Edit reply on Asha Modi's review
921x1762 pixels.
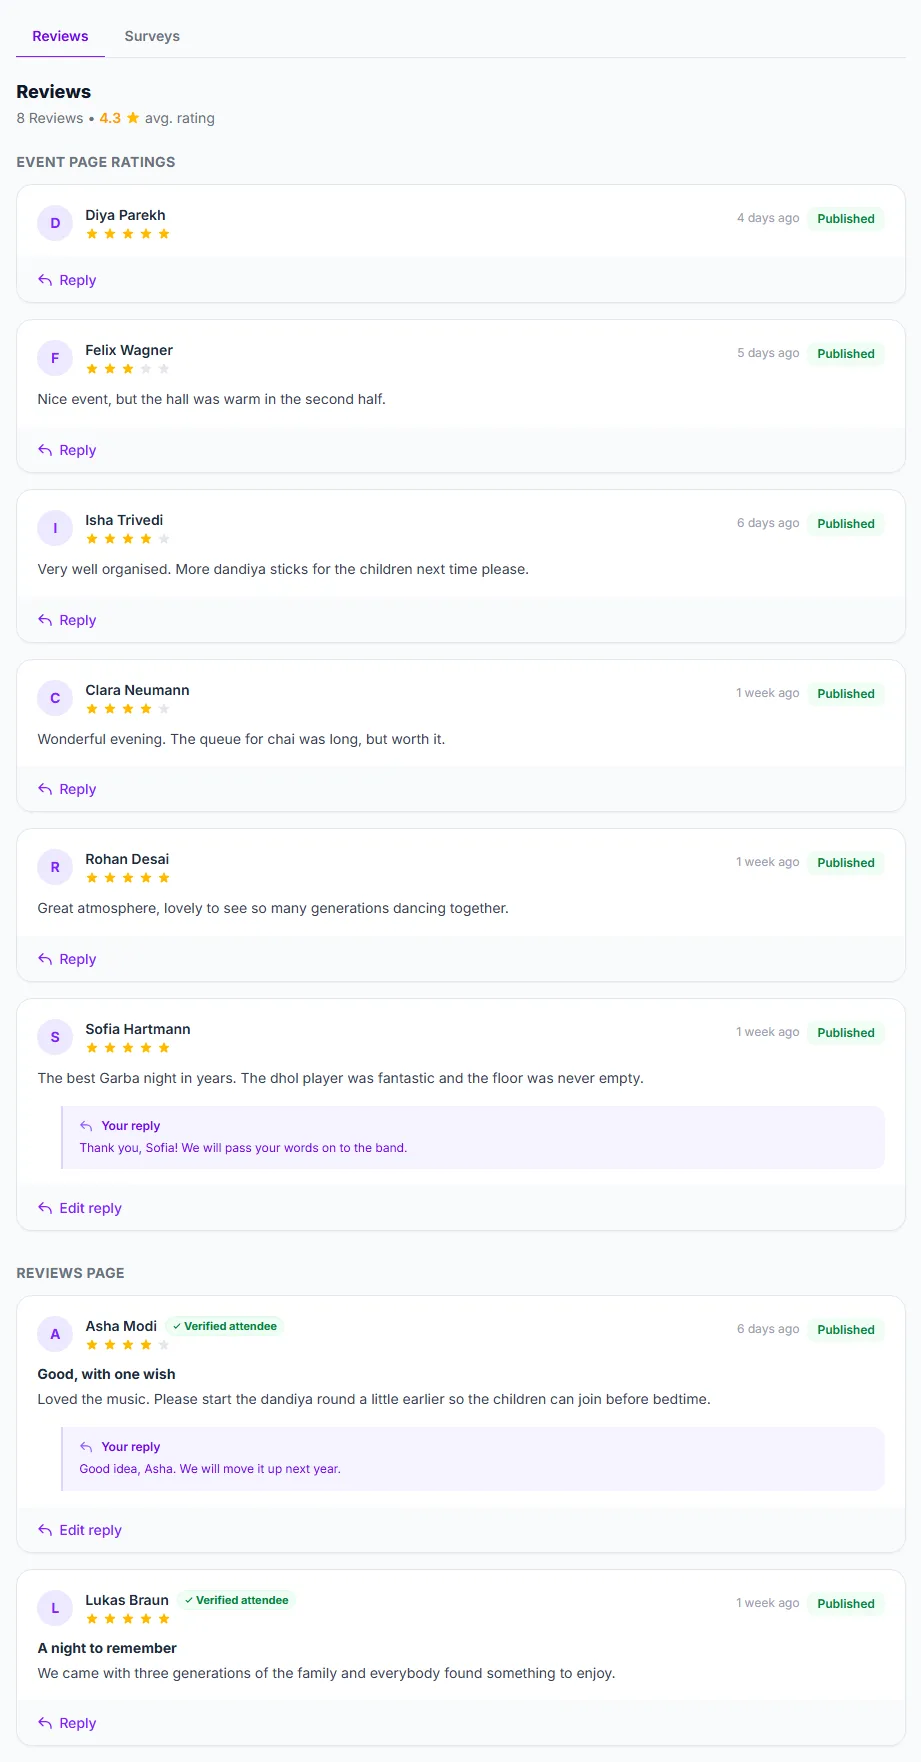[x=80, y=1530]
